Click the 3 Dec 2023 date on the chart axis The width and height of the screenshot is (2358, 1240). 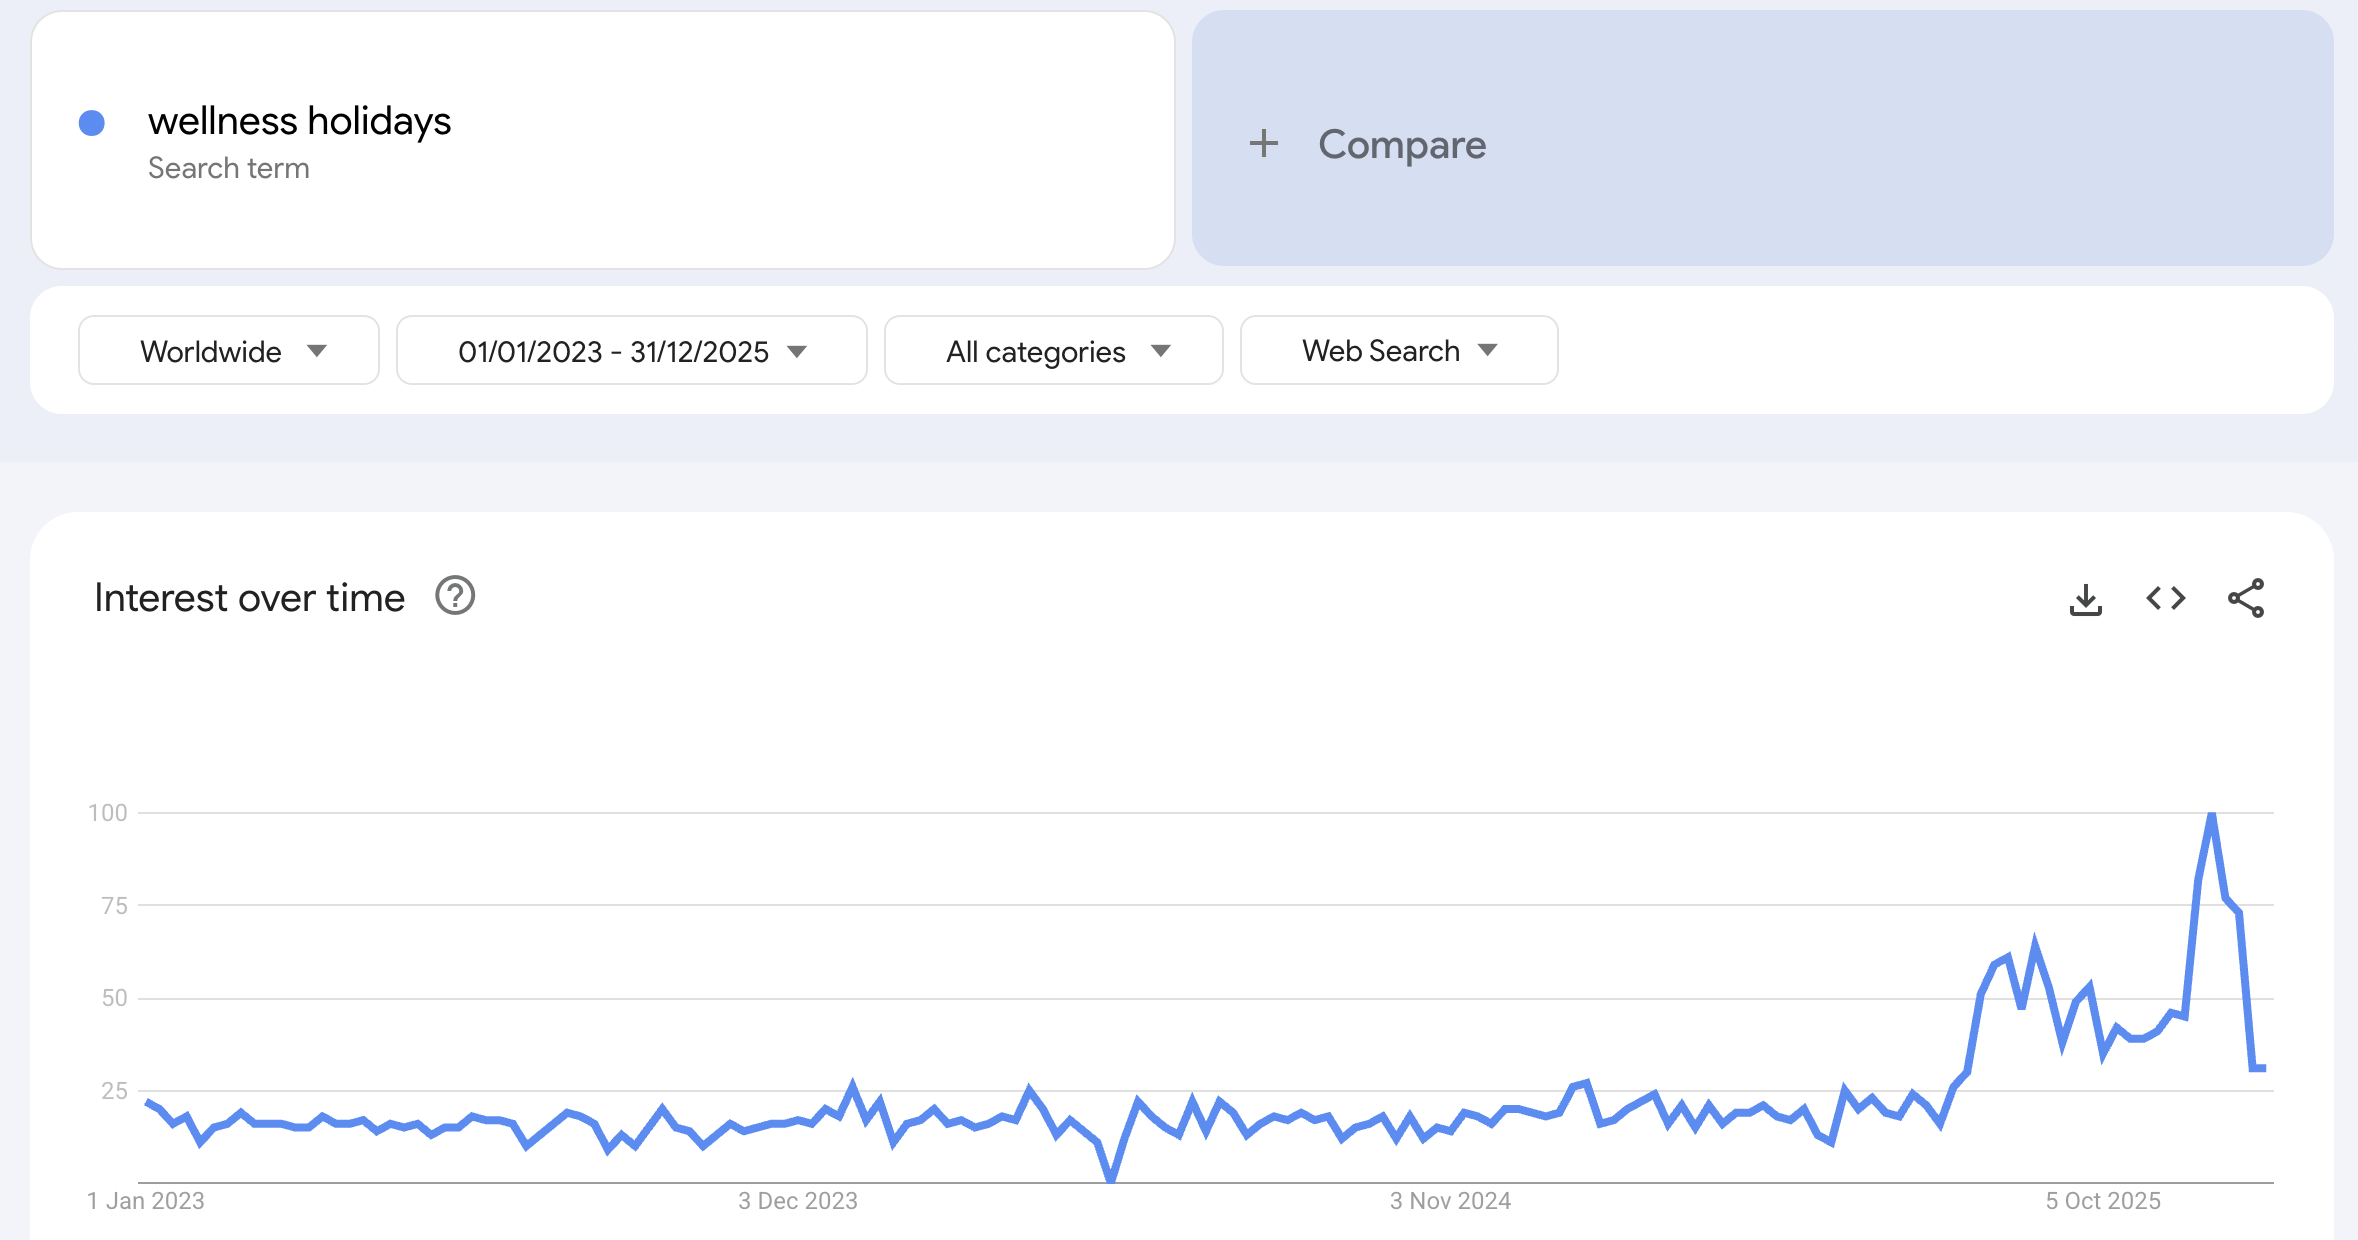pos(797,1201)
